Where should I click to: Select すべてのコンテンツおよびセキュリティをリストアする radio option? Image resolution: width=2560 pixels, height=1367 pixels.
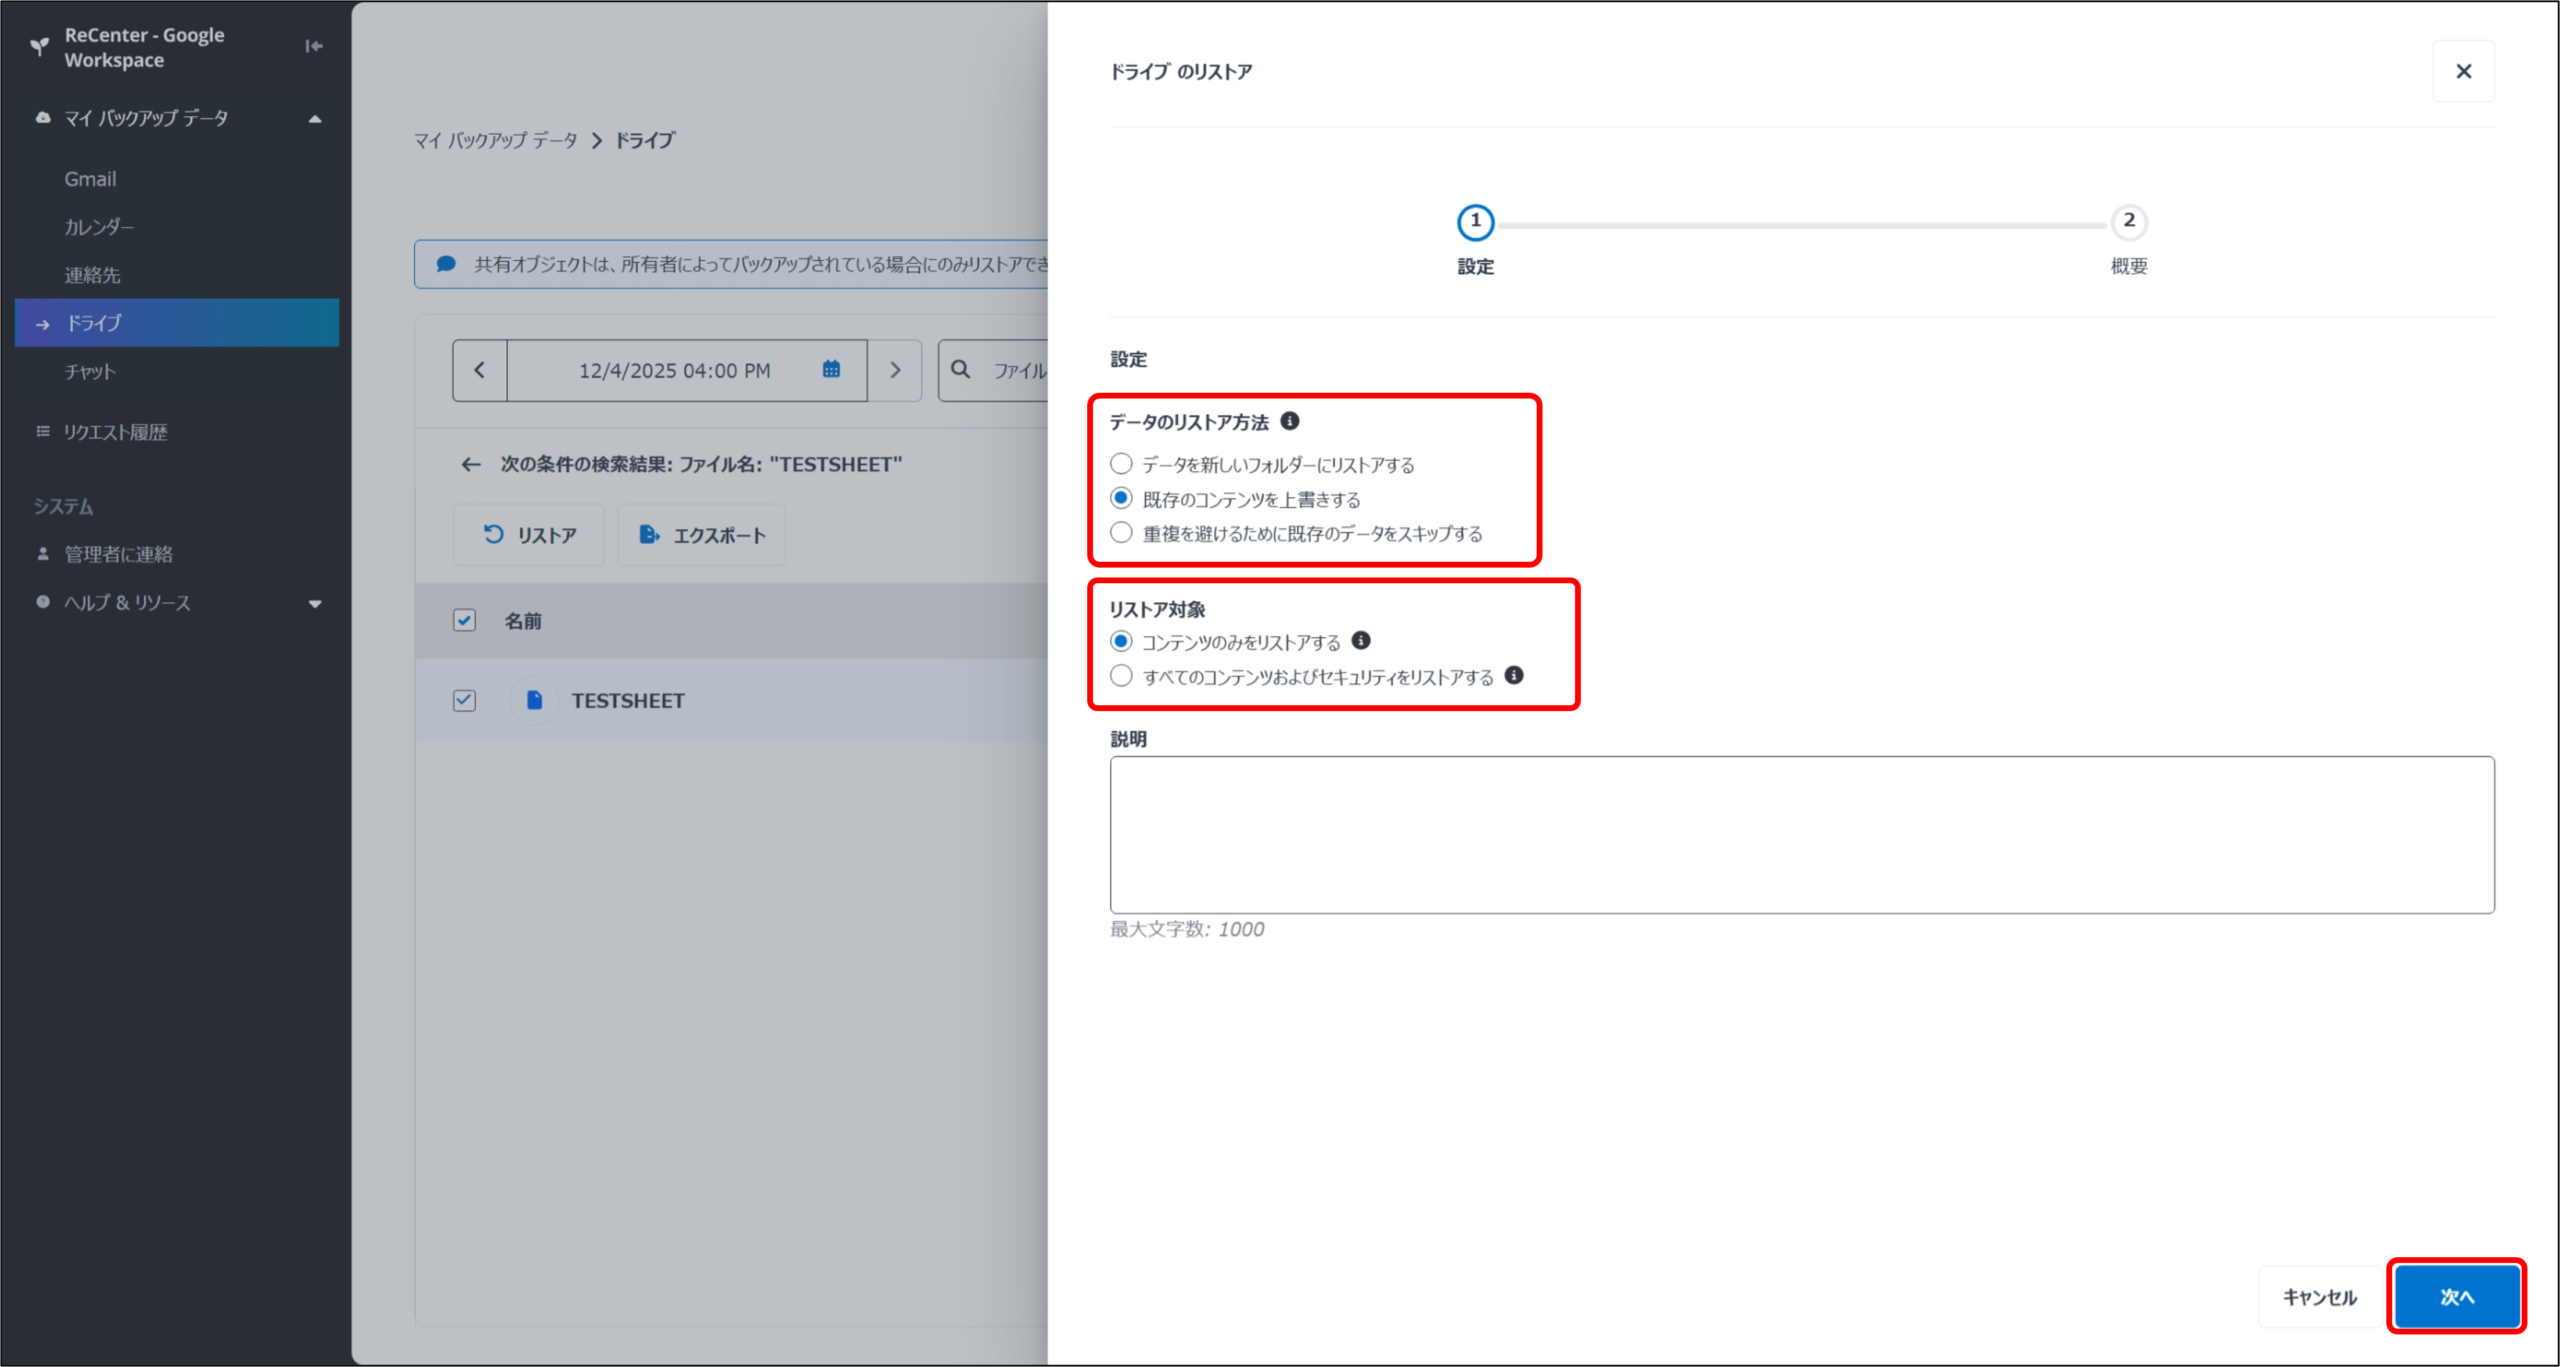(1121, 676)
